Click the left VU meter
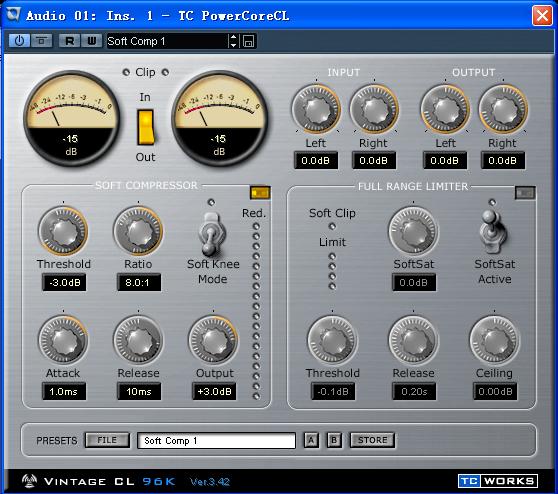 coord(71,118)
